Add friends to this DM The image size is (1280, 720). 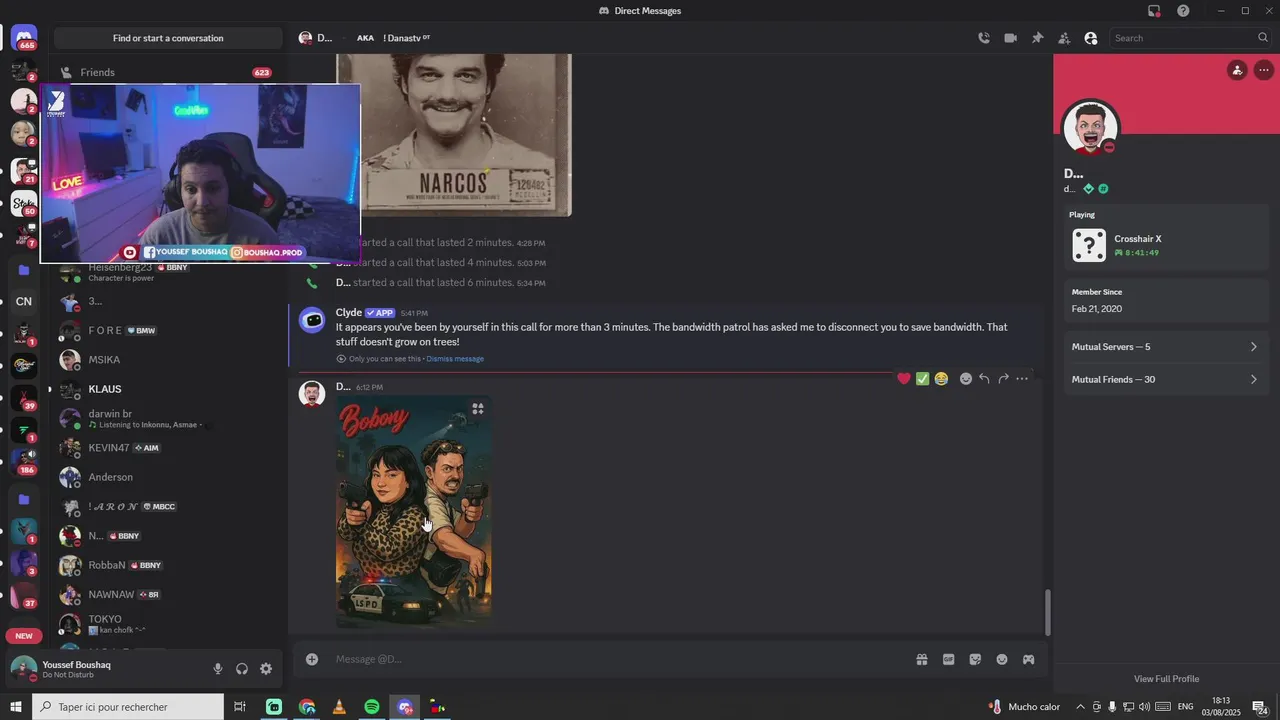point(1064,38)
